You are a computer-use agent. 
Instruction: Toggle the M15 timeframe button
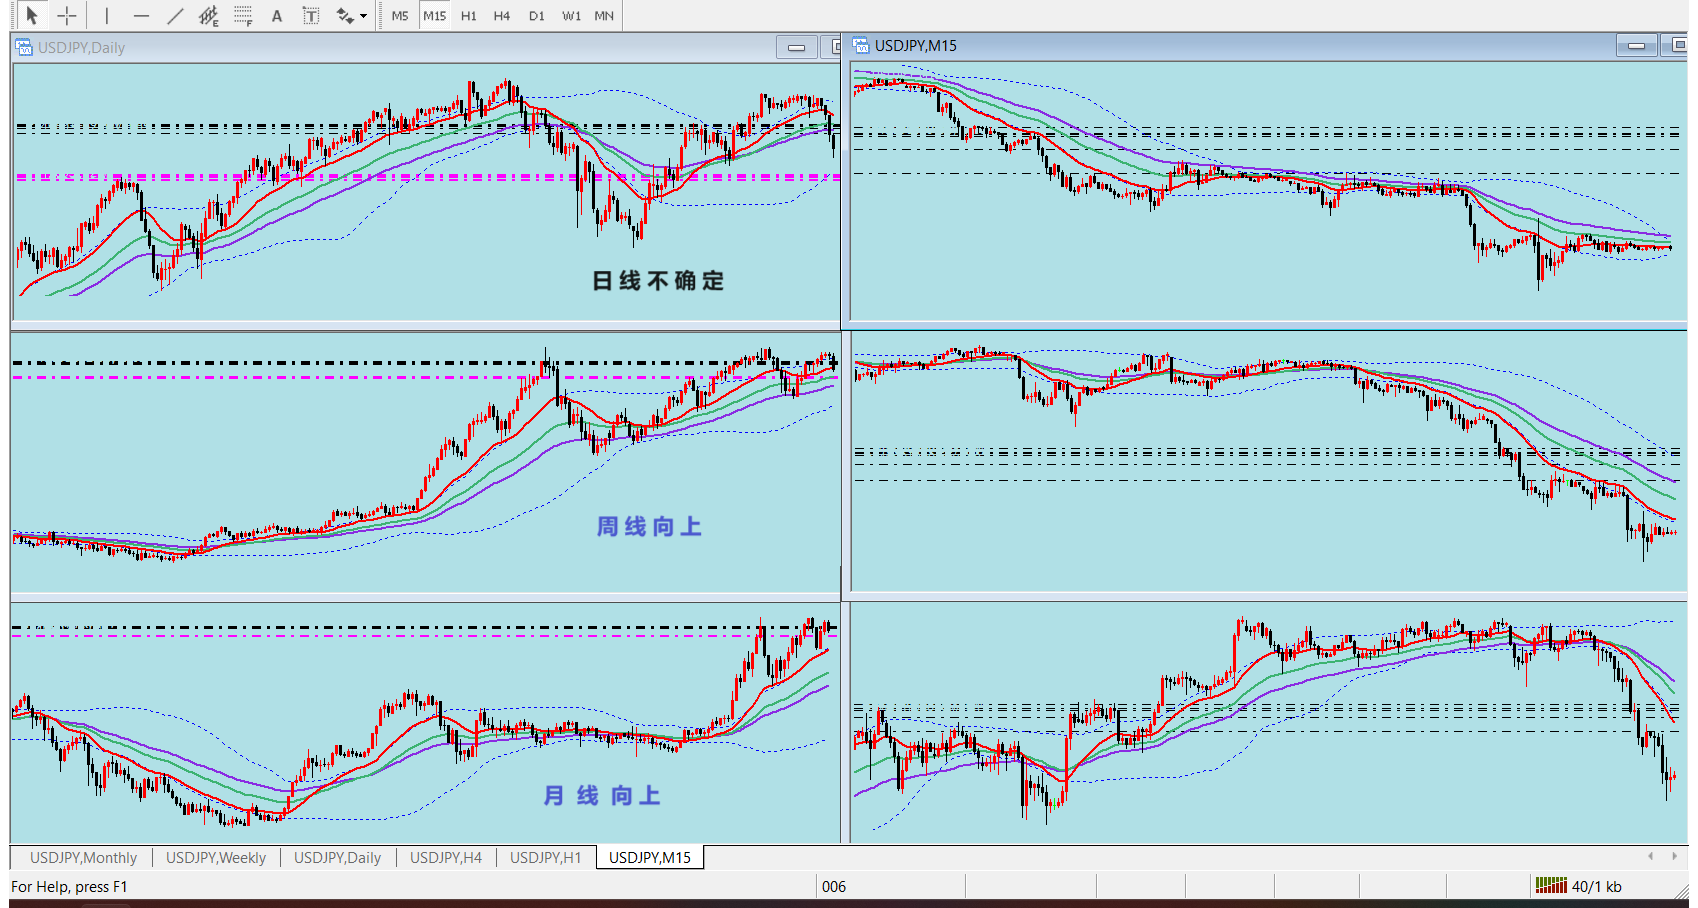[x=434, y=15]
